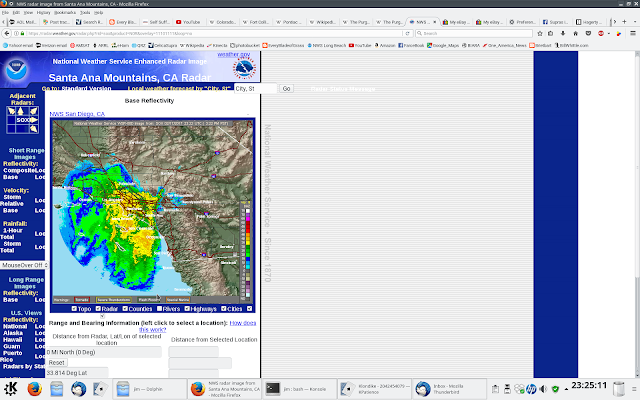Focus the browser Search box
Screen dimensions: 640x400
pos(474,33)
